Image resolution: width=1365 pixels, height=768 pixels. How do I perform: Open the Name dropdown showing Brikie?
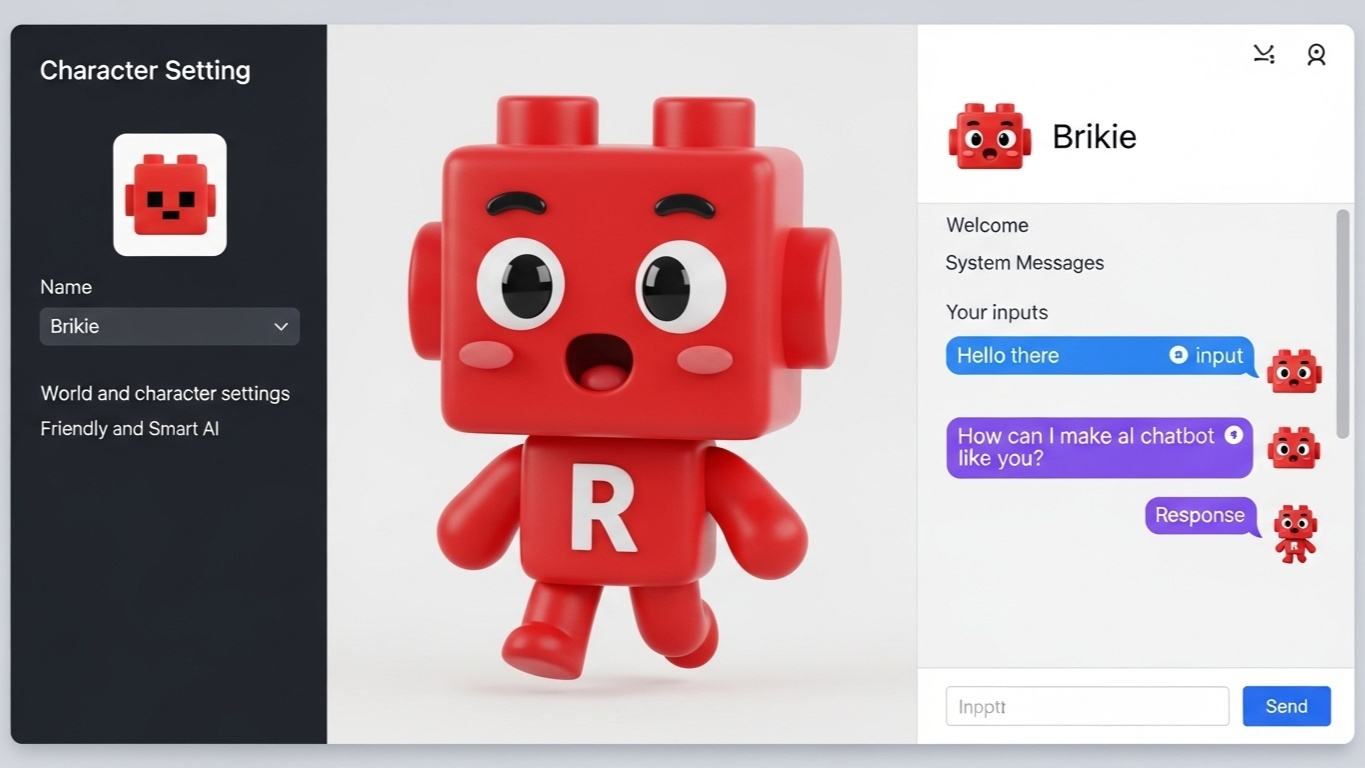[169, 326]
